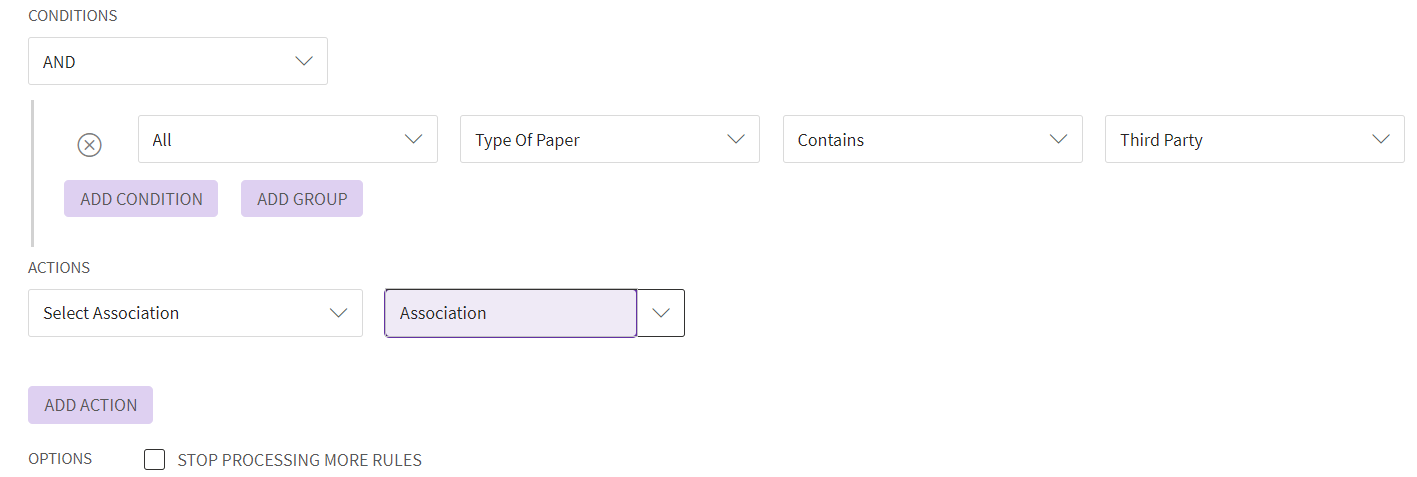Click the chevron arrow in the AND box
The width and height of the screenshot is (1417, 477).
point(304,62)
